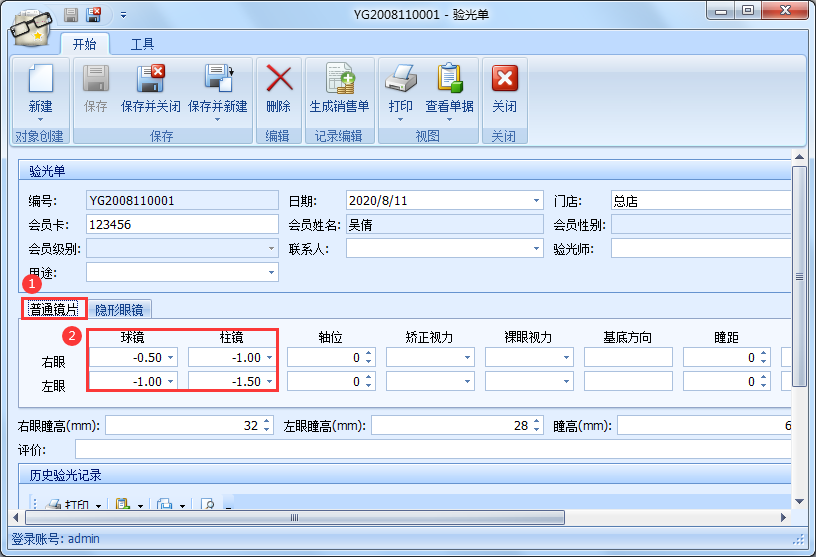The width and height of the screenshot is (816, 557).
Task: Open the 日期 date dropdown
Action: click(537, 200)
